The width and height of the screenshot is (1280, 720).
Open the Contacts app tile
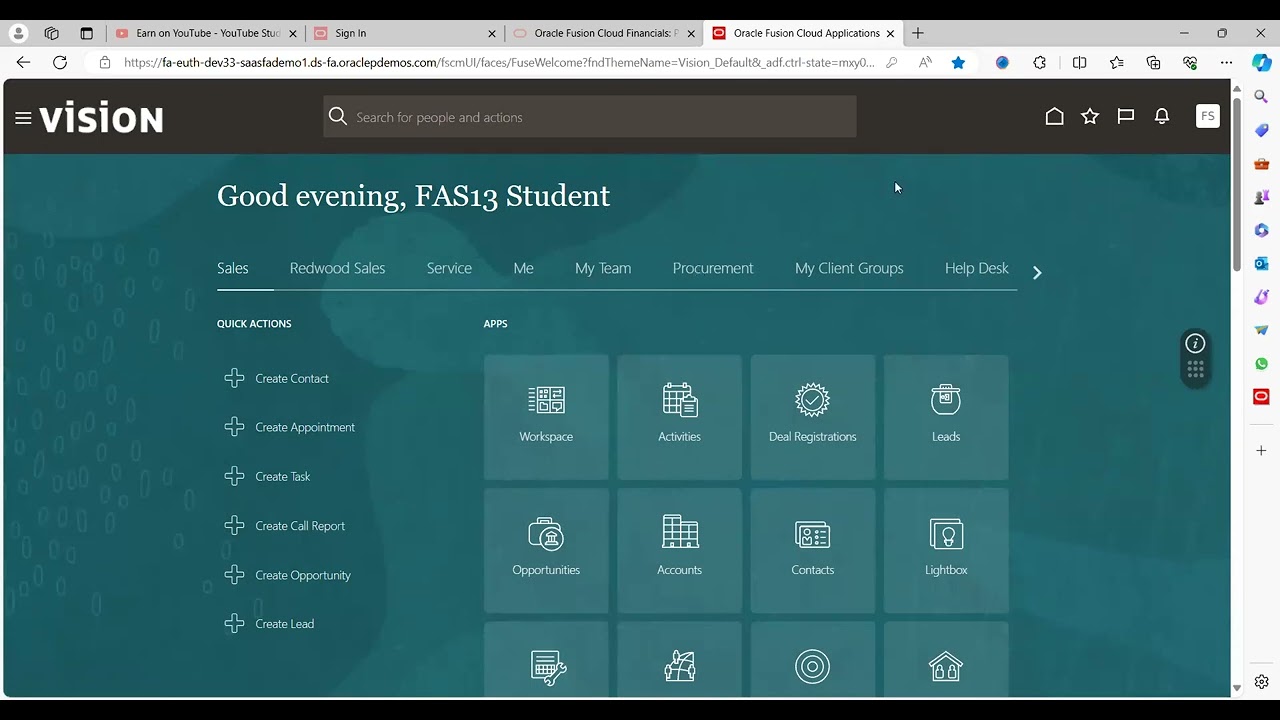[812, 550]
